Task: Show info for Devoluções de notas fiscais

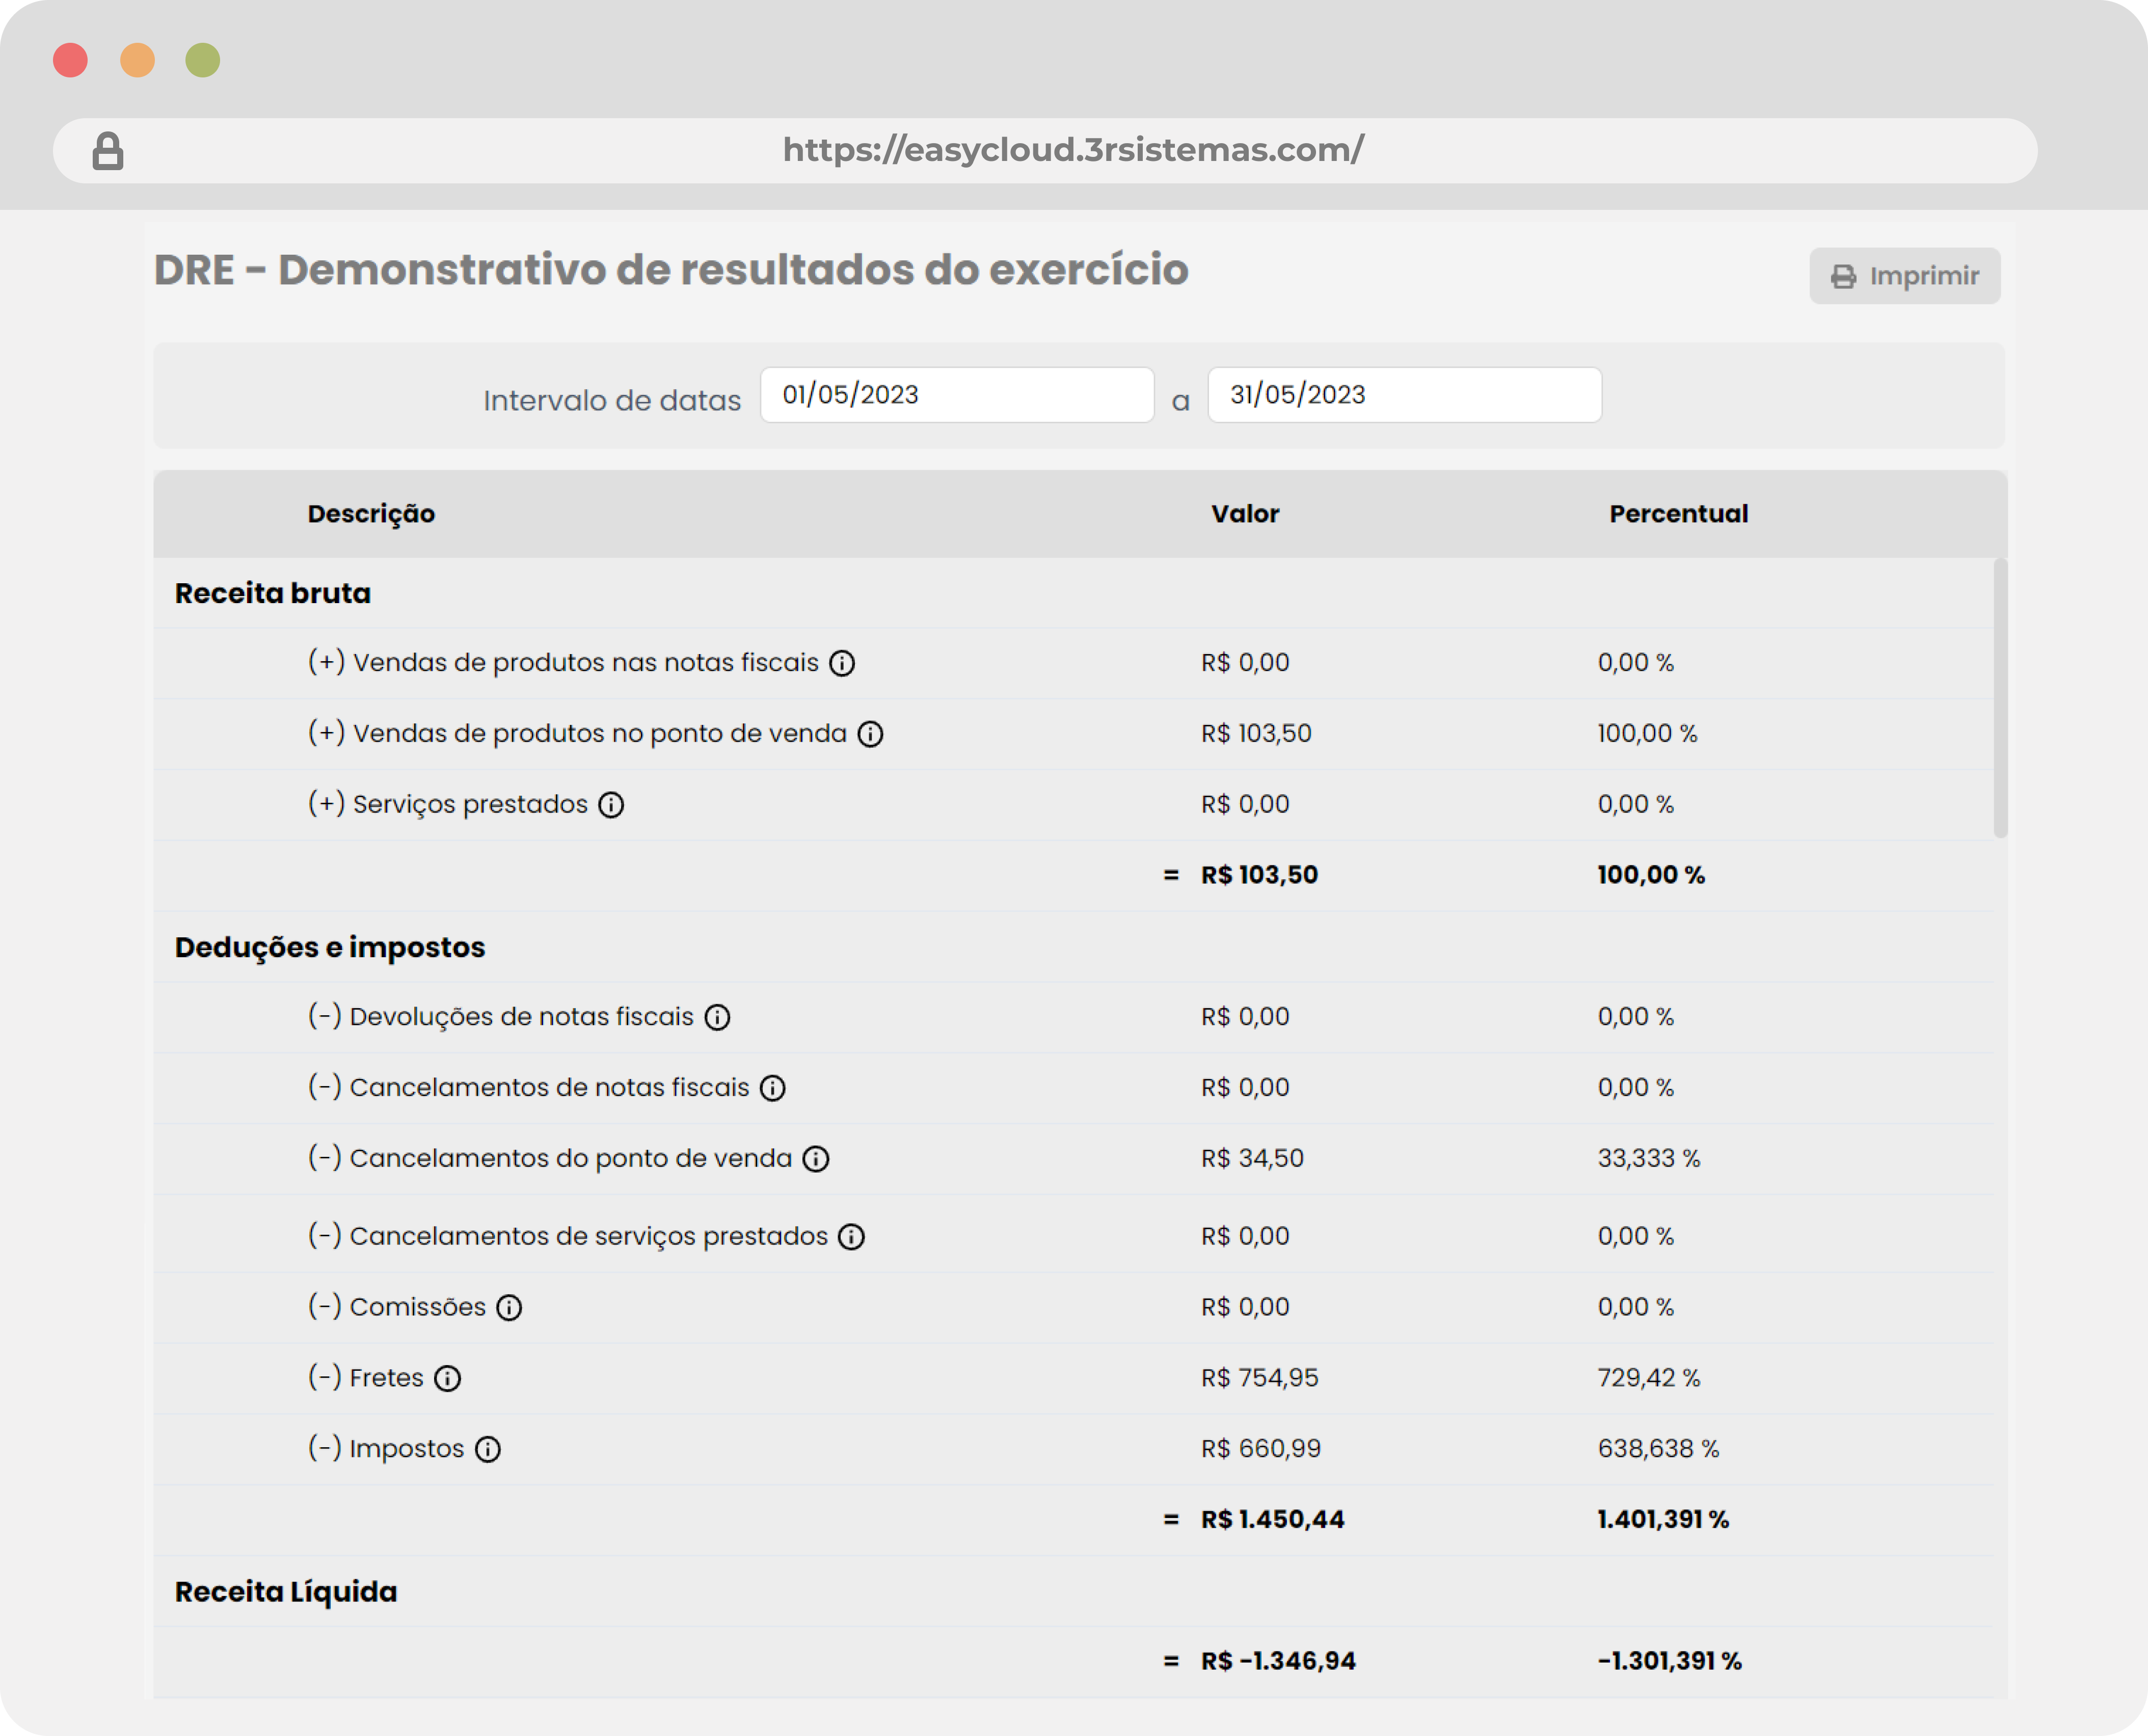Action: (717, 1017)
